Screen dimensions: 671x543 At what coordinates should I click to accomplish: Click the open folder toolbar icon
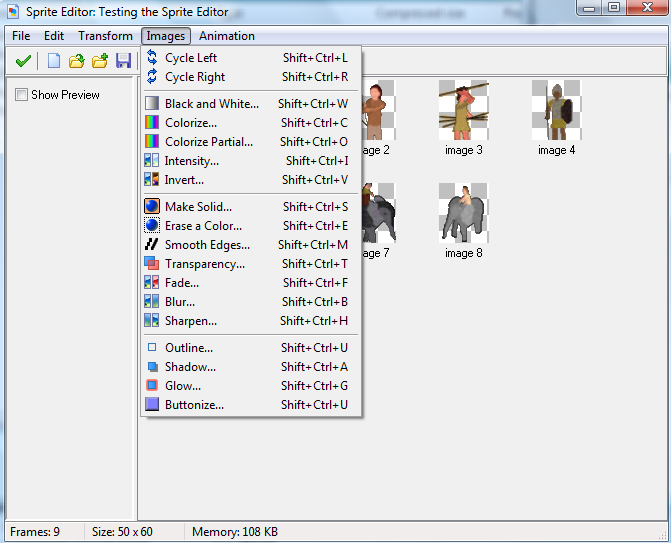click(77, 61)
